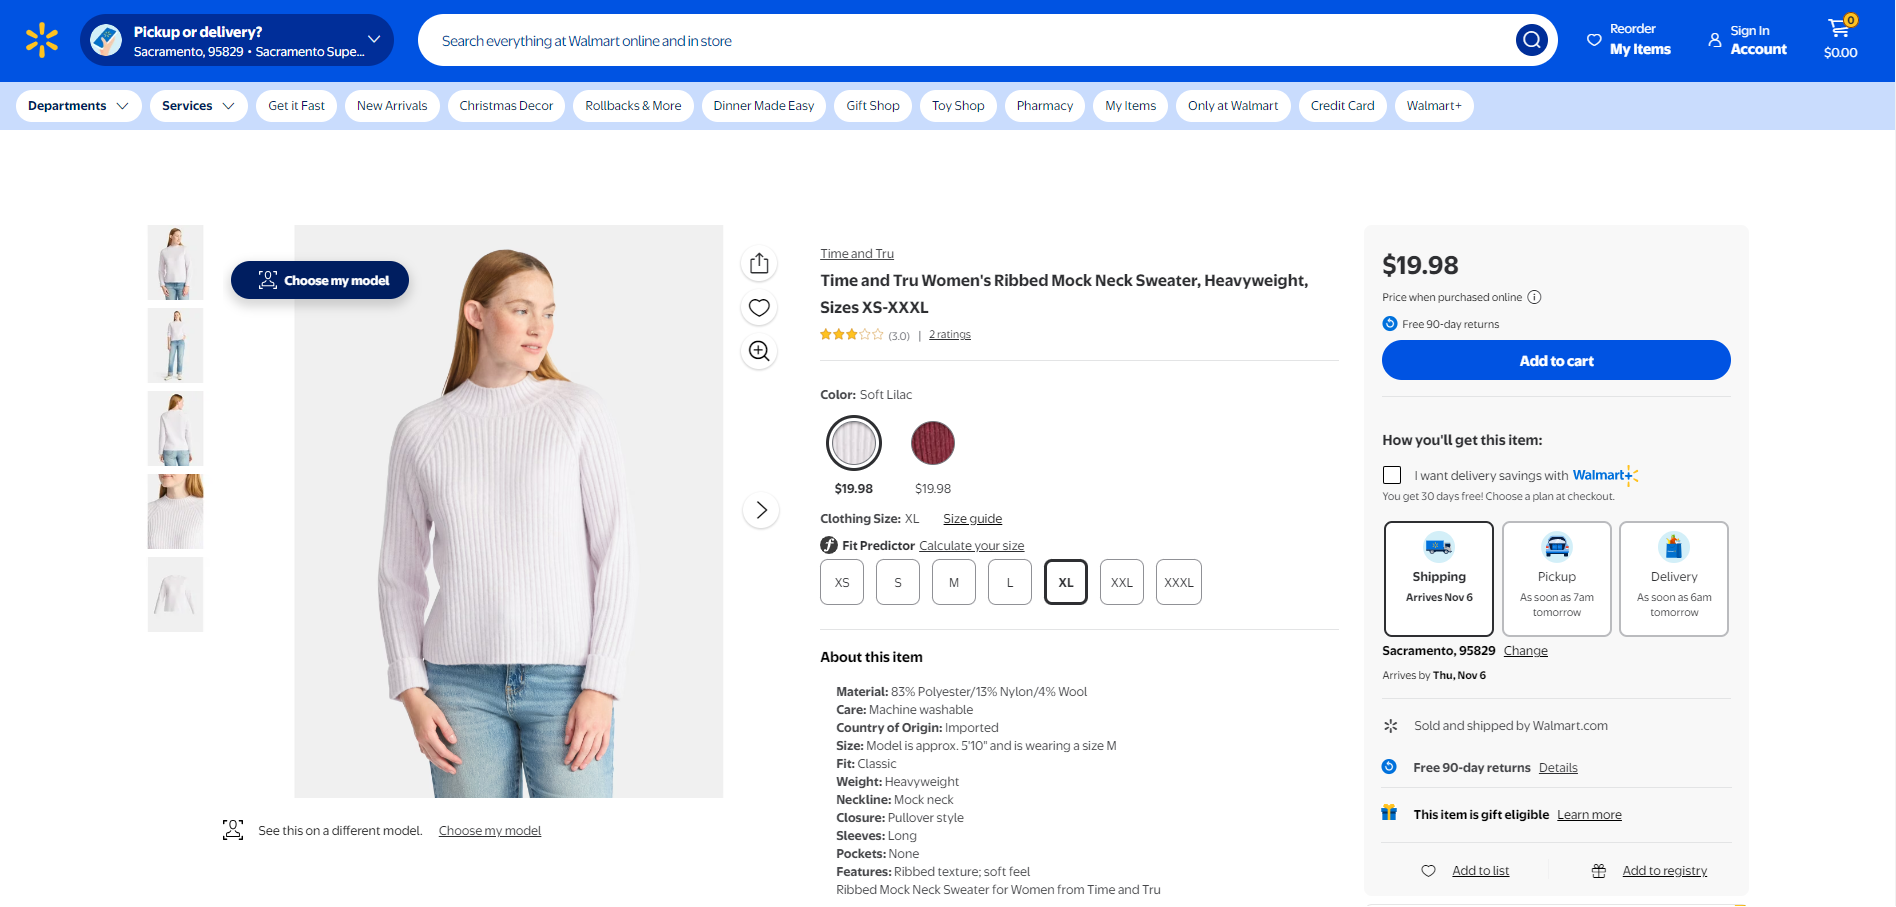Click the heart favorite icon beside image
This screenshot has height=907, width=1896.
(759, 307)
